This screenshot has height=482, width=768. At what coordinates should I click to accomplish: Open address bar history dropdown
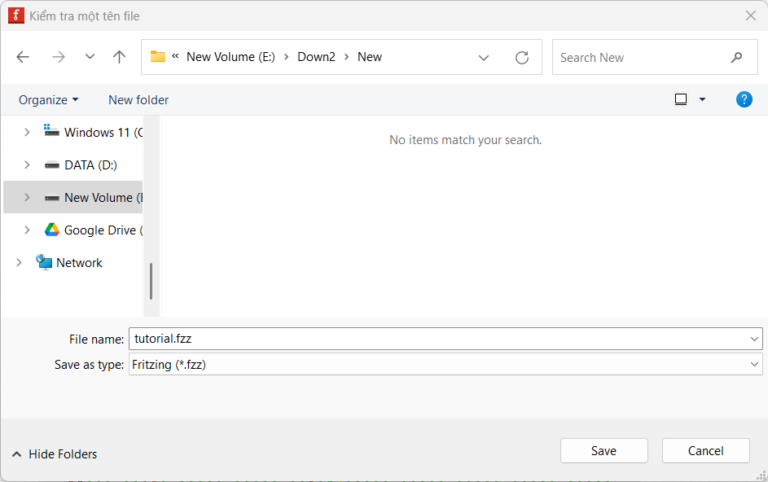[x=483, y=58]
